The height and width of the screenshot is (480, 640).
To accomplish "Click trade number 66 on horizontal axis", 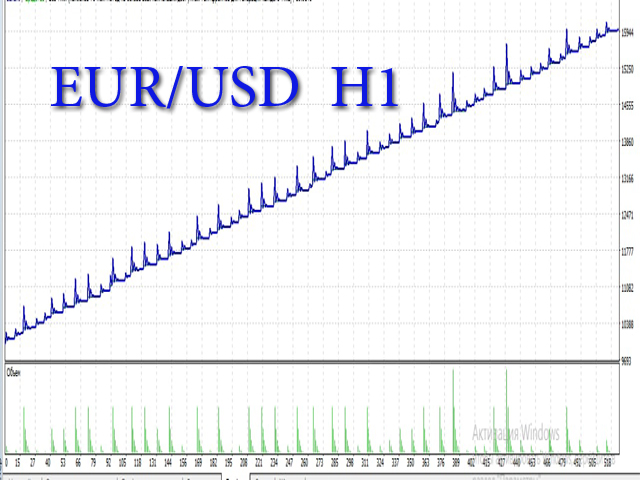I will (78, 463).
